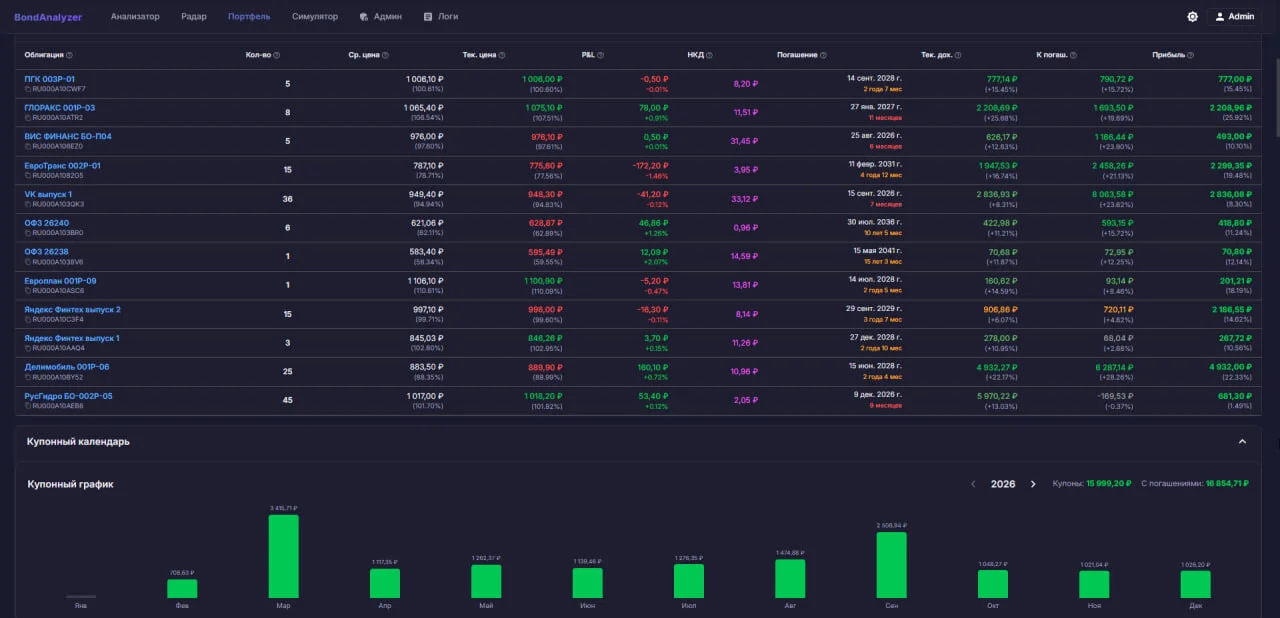1280x618 pixels.
Task: Copy ISIN RU000A10ATR2 using its copy icon
Action: click(28, 117)
